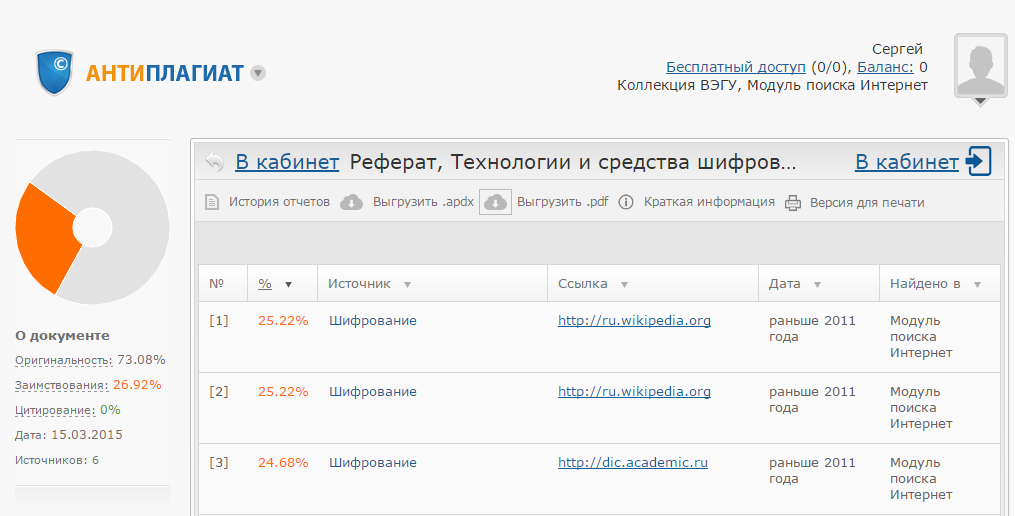
Task: Open the Дата column filter arrow
Action: (817, 285)
